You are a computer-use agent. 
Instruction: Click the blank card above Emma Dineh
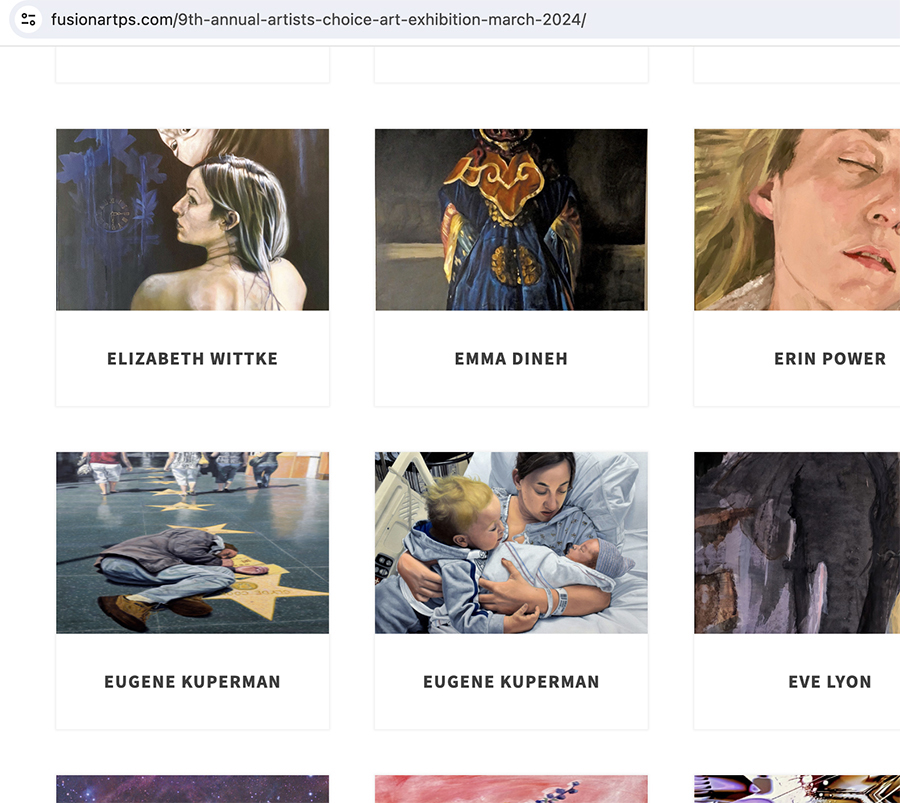511,65
